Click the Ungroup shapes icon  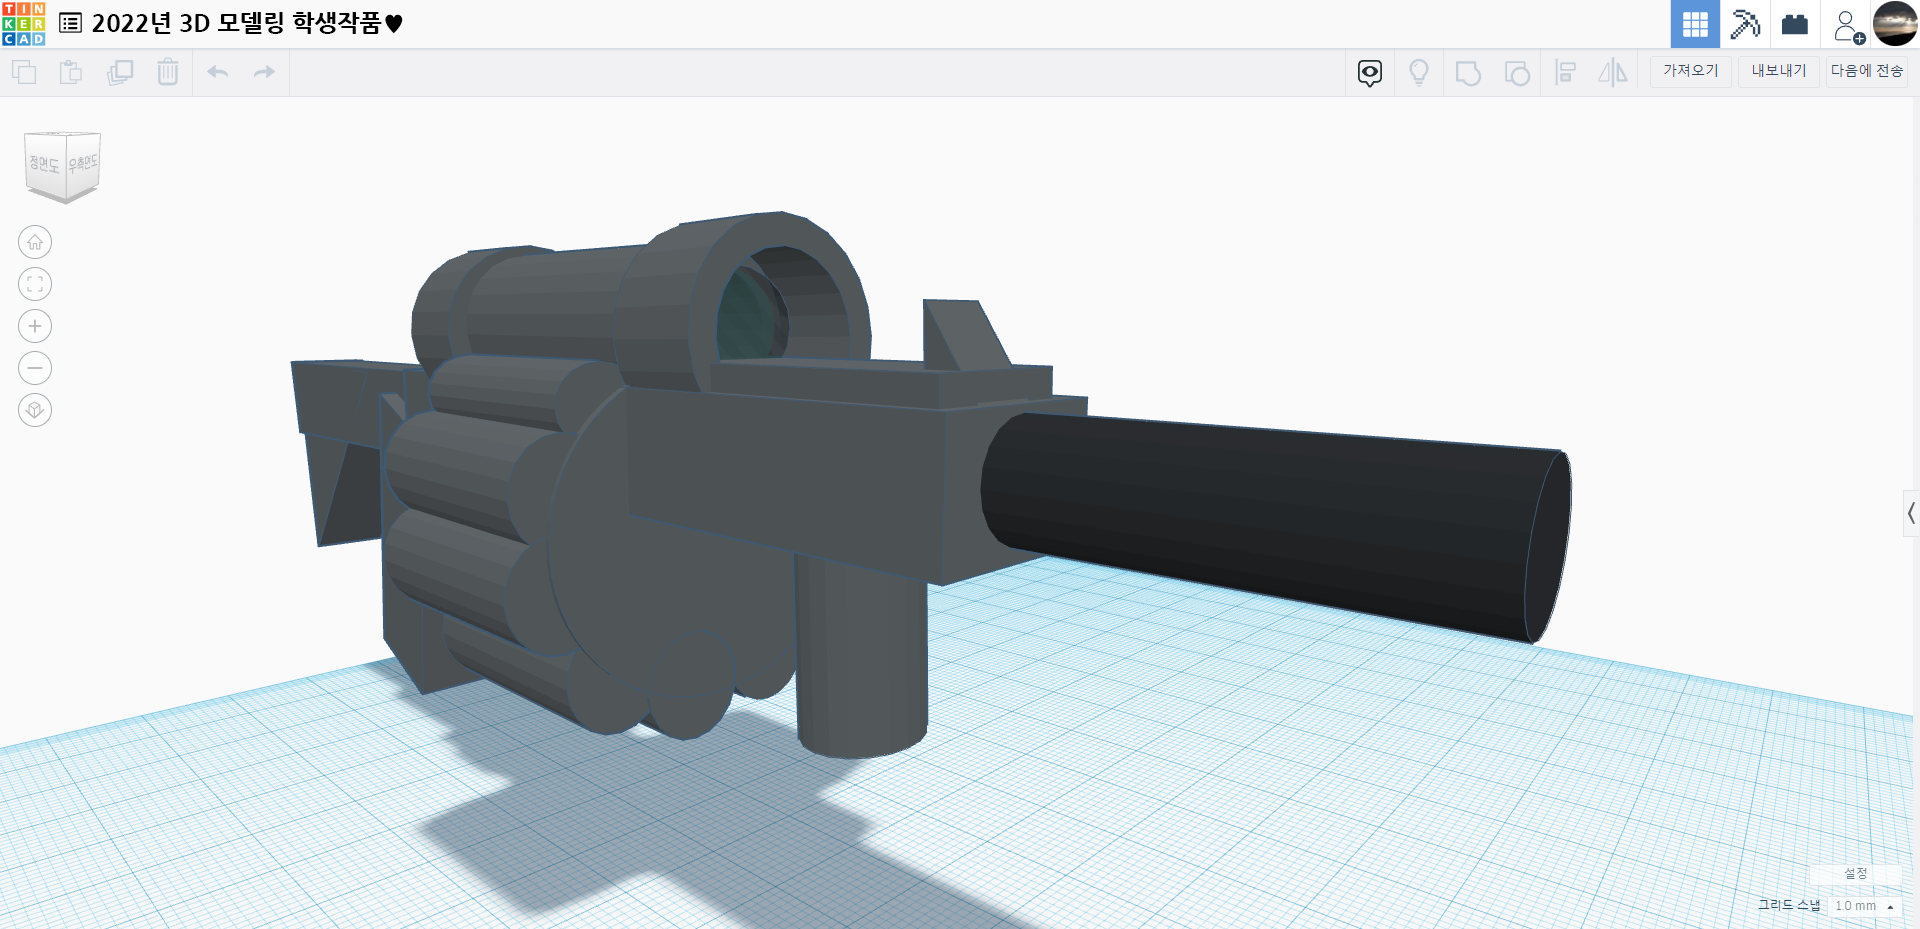coord(1517,73)
